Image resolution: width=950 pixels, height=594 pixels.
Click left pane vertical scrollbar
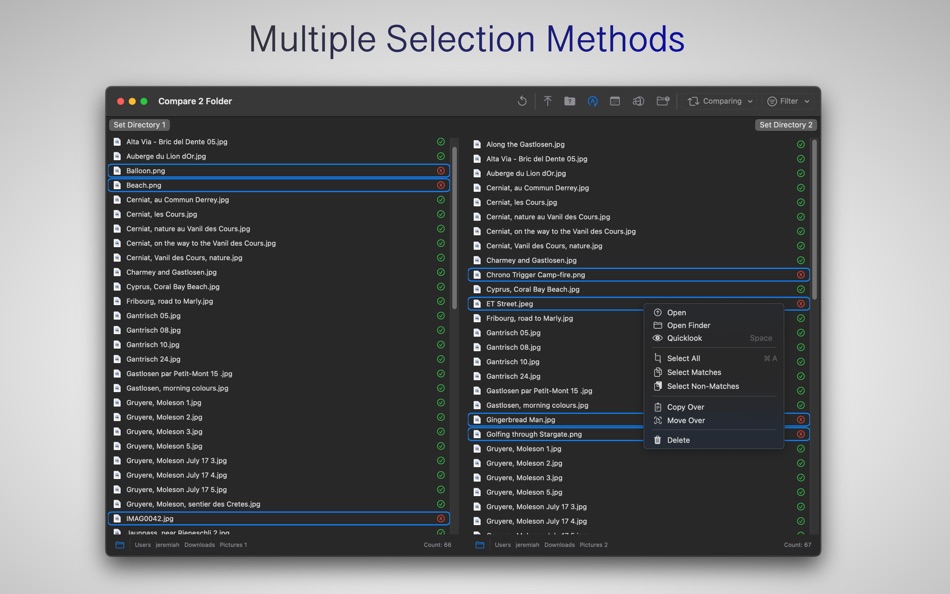[454, 227]
